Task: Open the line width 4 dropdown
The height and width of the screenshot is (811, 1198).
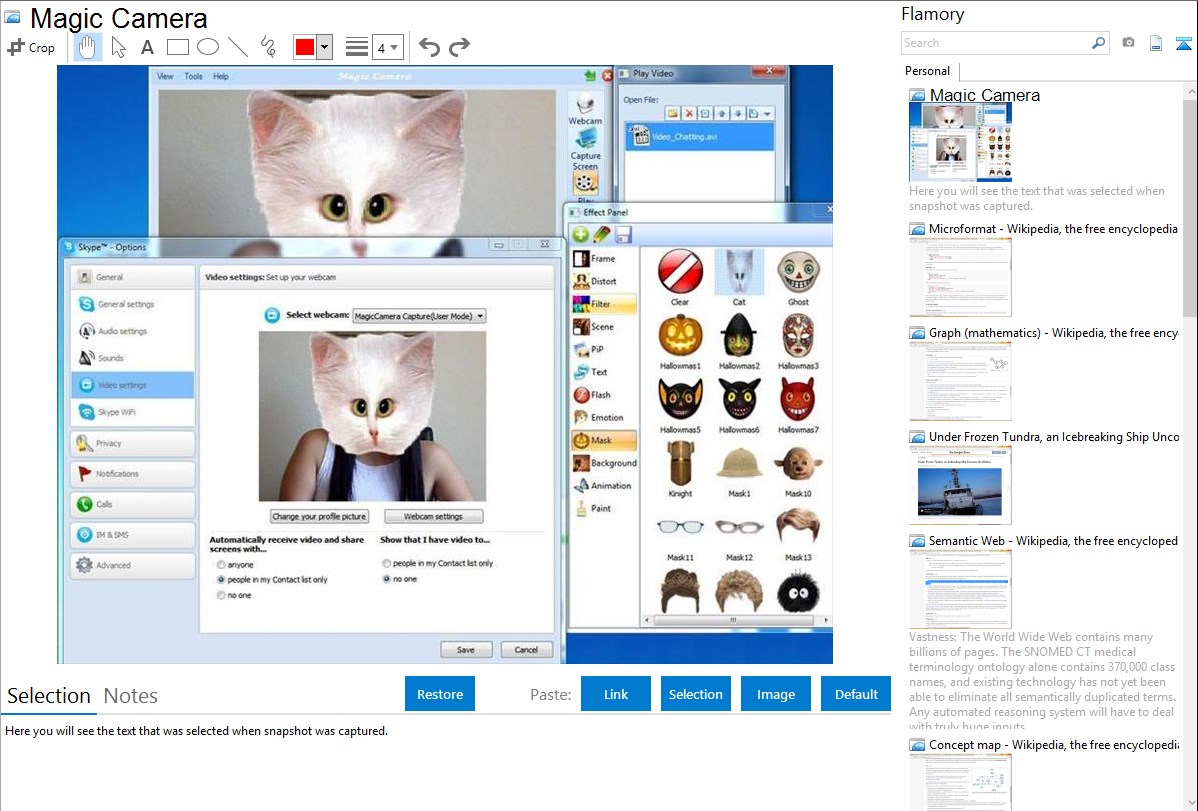Action: [387, 47]
